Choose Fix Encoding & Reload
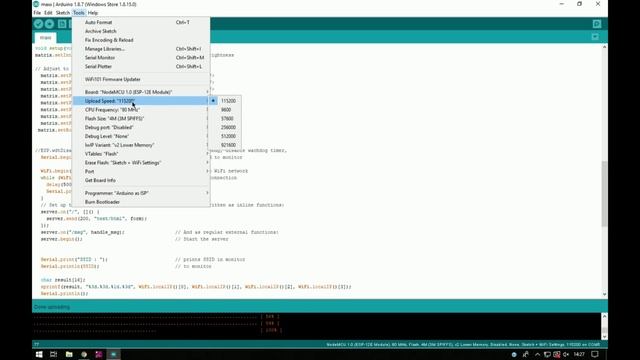The width and height of the screenshot is (640, 360). 141,40
